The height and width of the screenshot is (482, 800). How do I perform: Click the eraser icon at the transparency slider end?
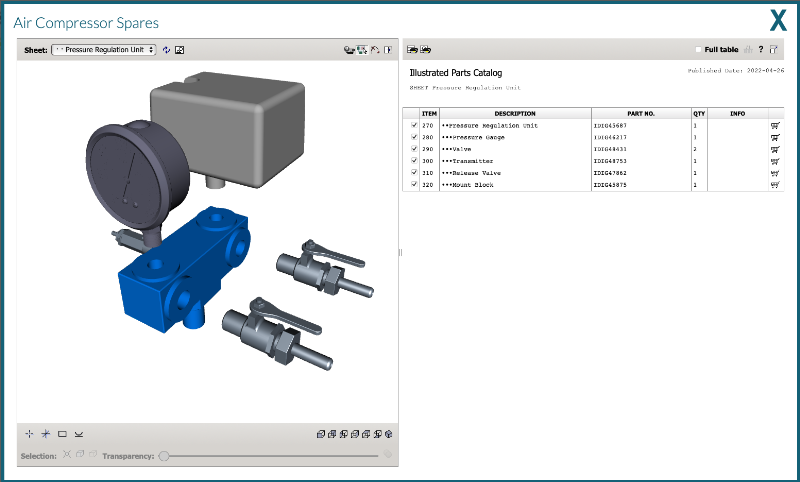point(388,454)
